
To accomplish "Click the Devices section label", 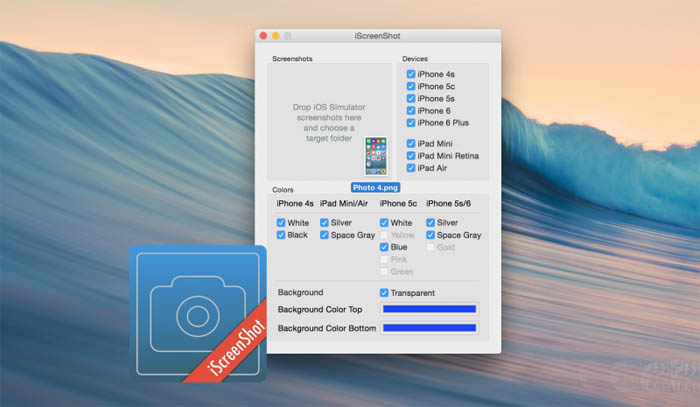I will 415,58.
